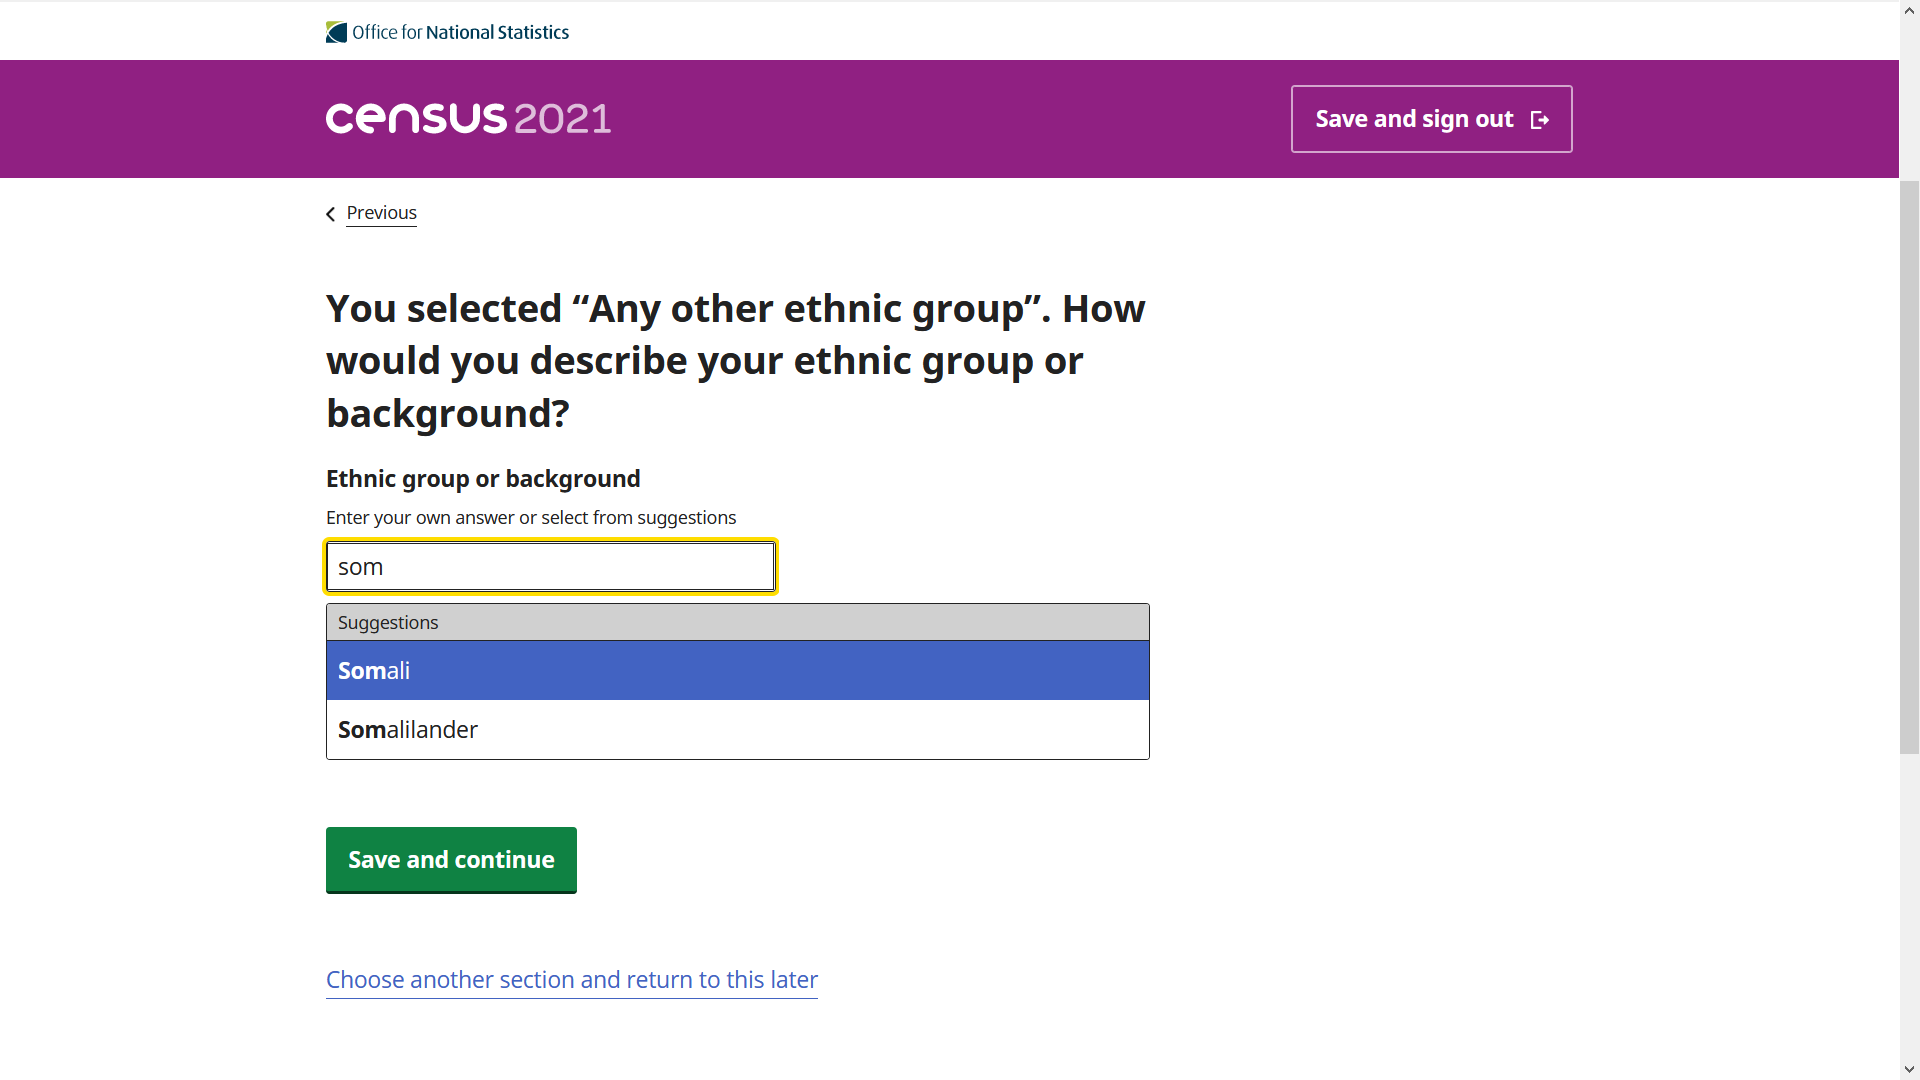Click the Previous back chevron icon
Image resolution: width=1920 pixels, height=1080 pixels.
click(331, 214)
